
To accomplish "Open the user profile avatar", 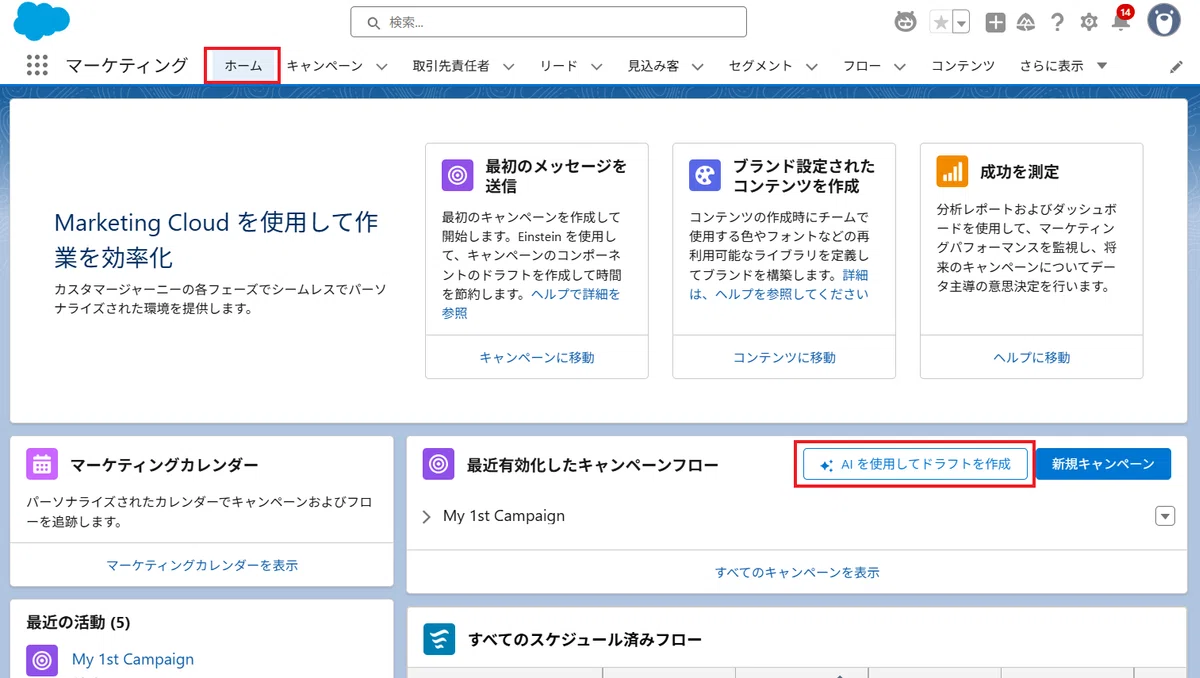I will (1163, 21).
